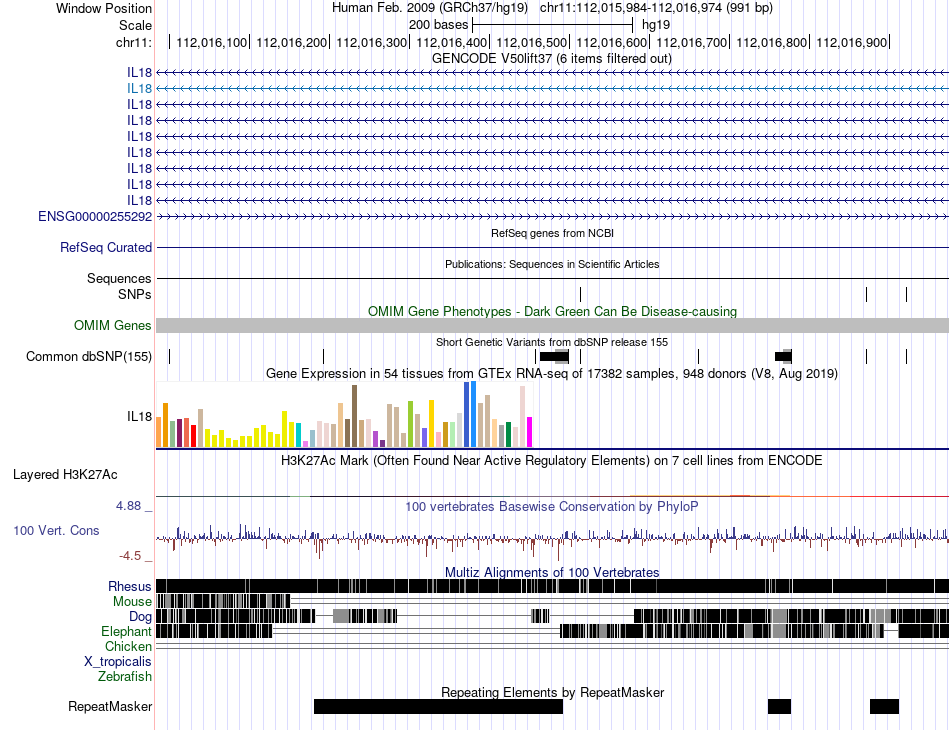Click the 112,016,400 ruler coordinate
This screenshot has width=950, height=730.
(451, 42)
